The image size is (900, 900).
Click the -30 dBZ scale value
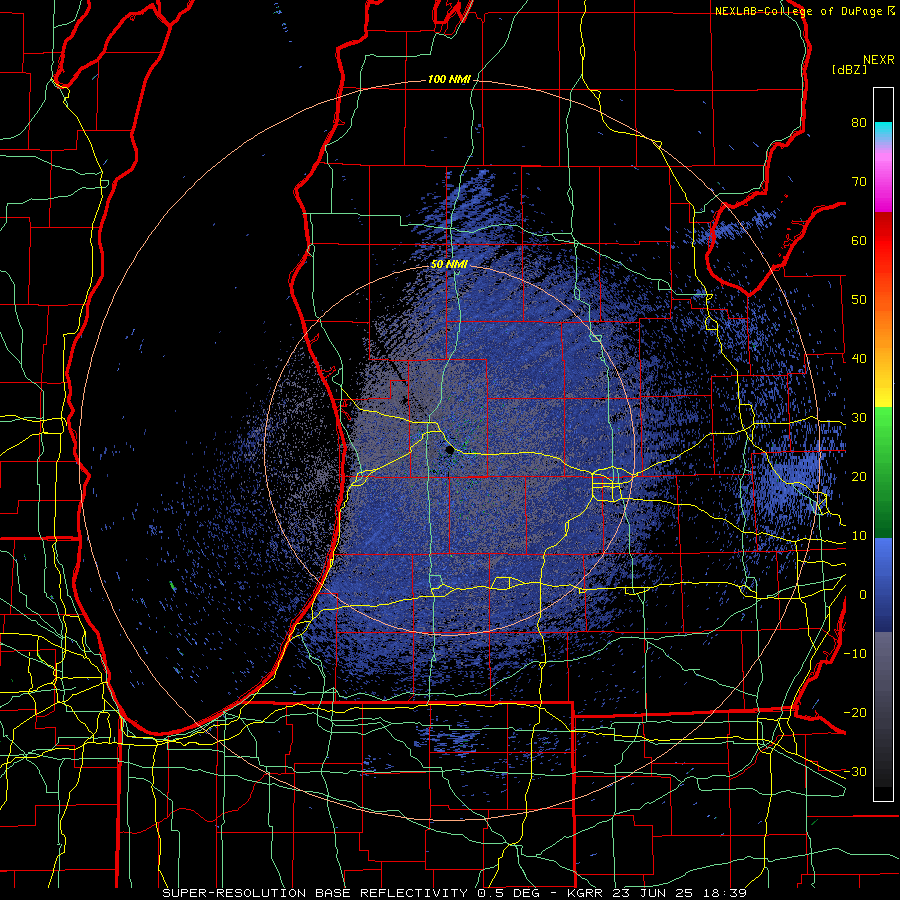(855, 771)
